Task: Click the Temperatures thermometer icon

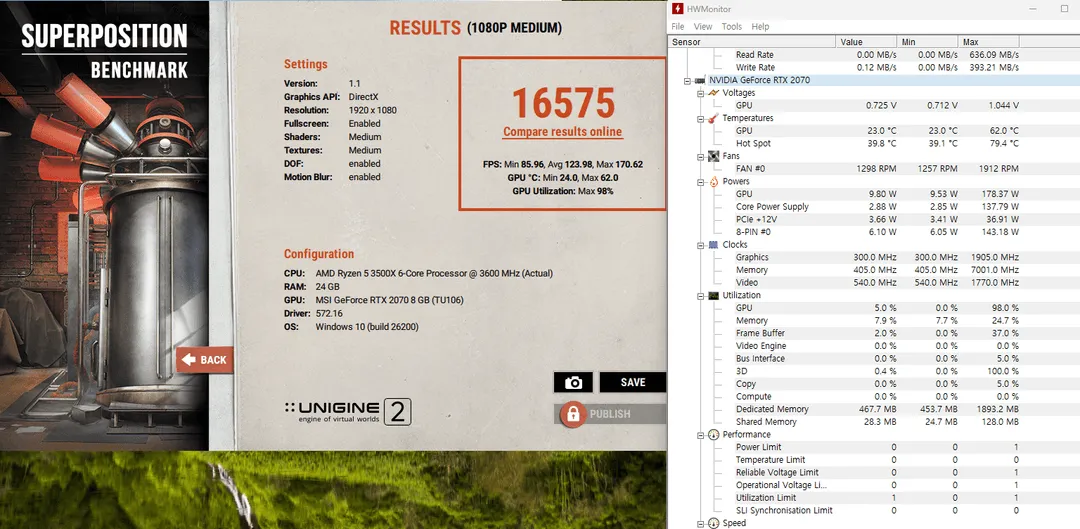Action: coord(714,118)
